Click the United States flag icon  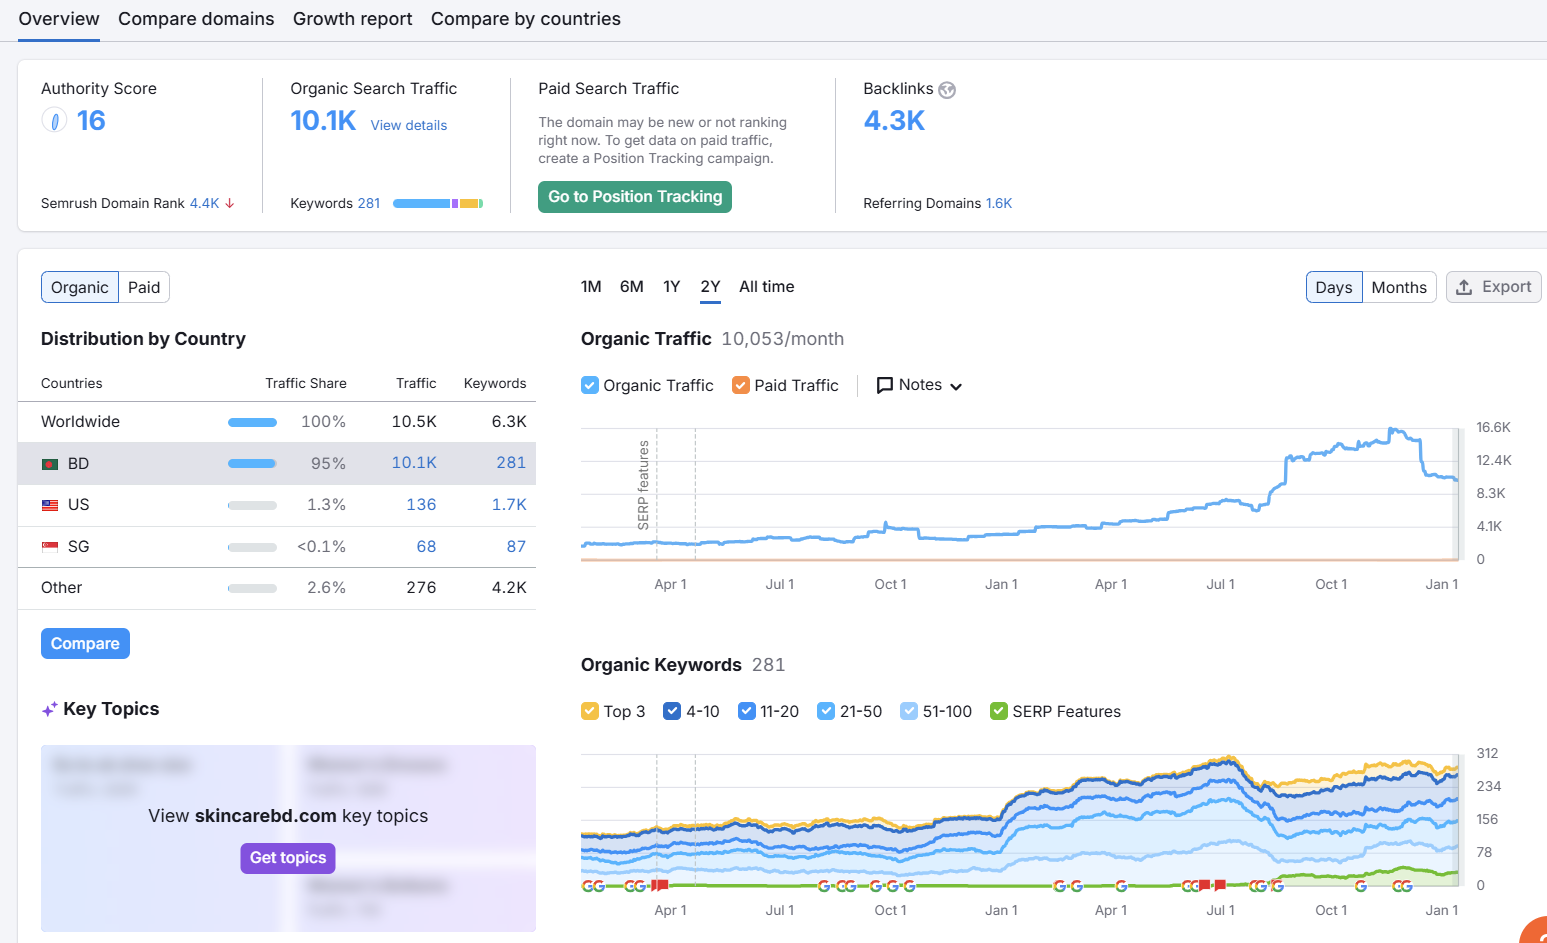[x=50, y=506]
